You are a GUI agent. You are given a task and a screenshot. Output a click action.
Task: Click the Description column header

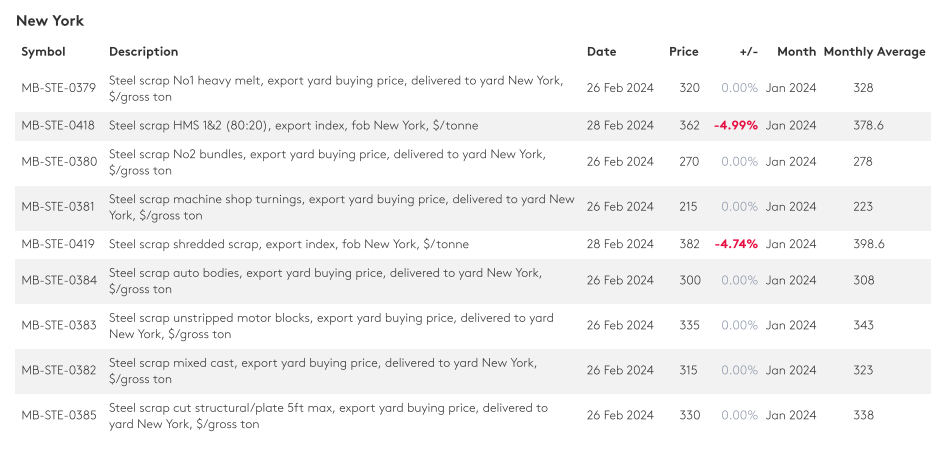coord(143,52)
